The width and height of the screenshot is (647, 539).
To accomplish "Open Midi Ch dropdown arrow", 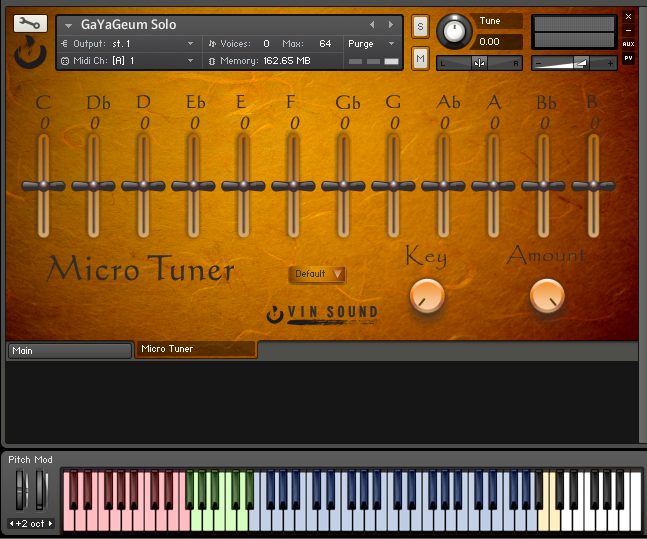I will (x=190, y=61).
